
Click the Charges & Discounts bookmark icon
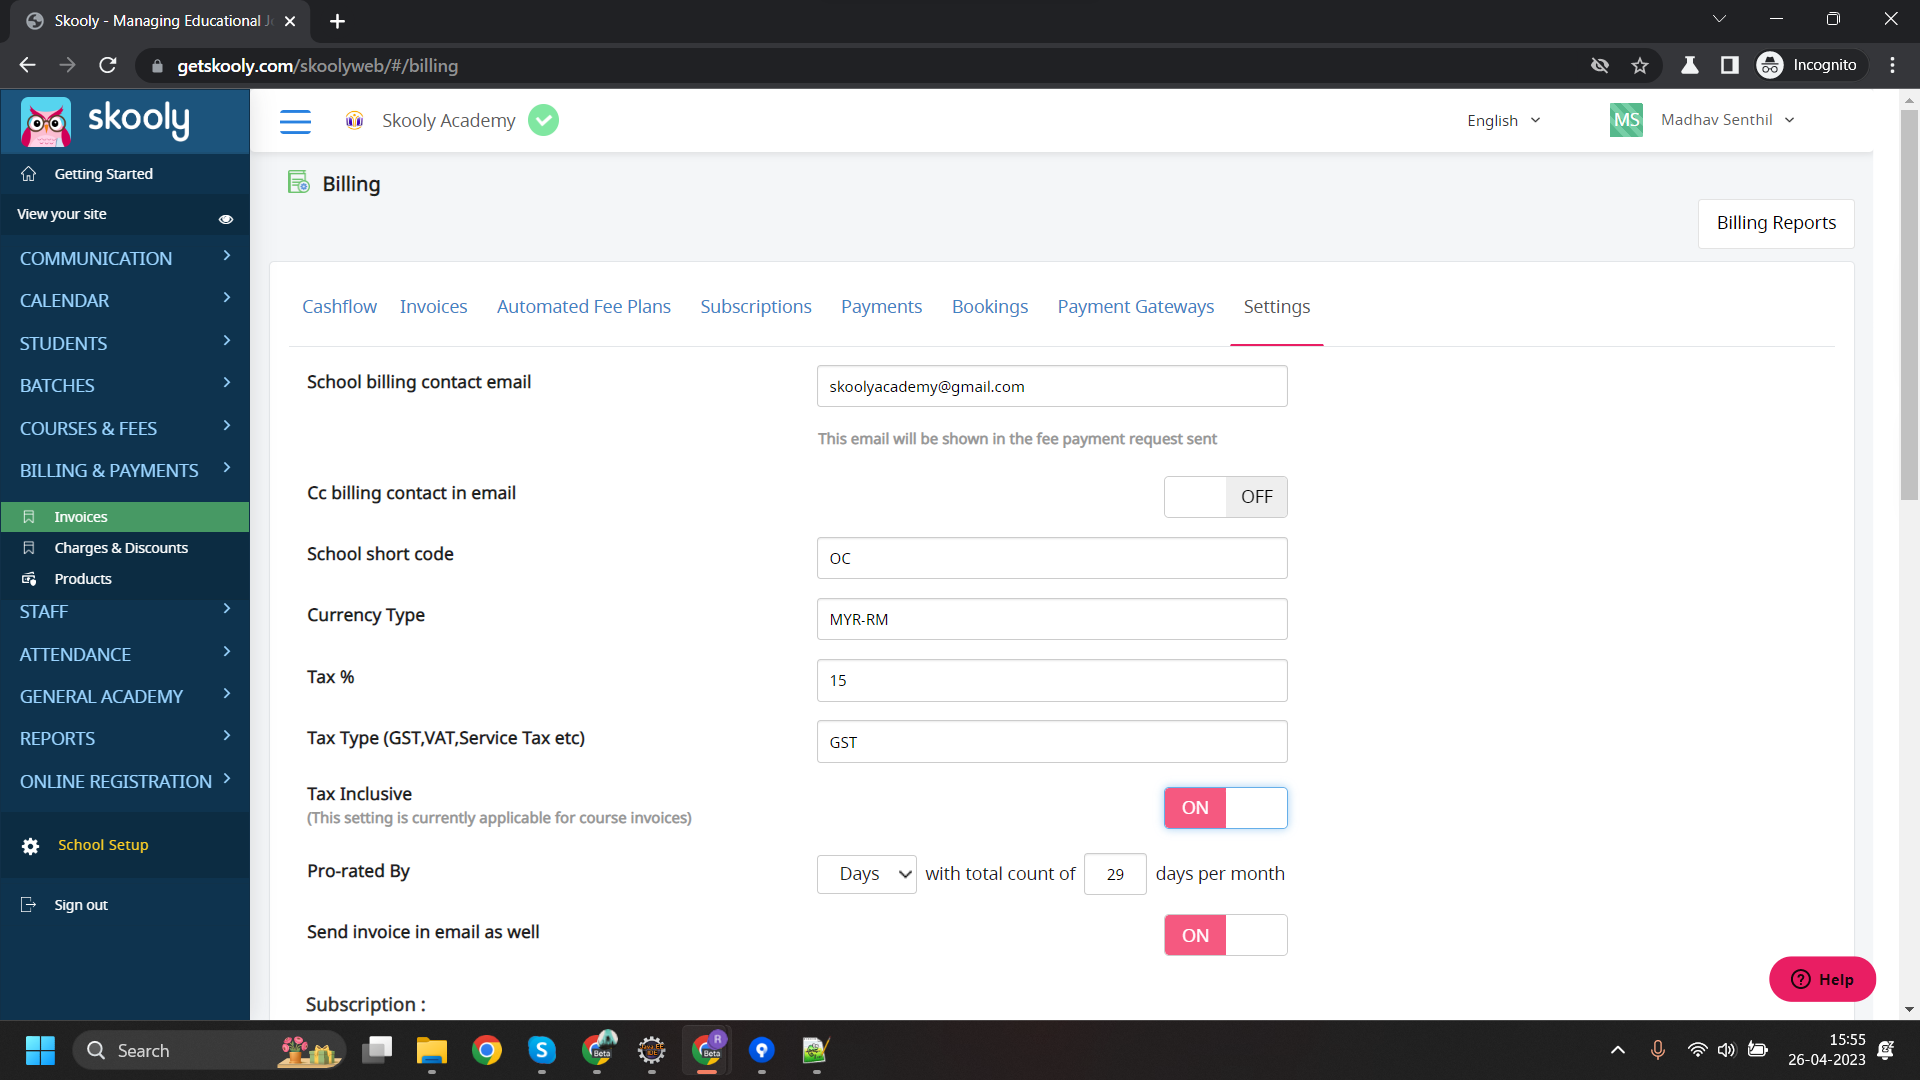pos(29,548)
